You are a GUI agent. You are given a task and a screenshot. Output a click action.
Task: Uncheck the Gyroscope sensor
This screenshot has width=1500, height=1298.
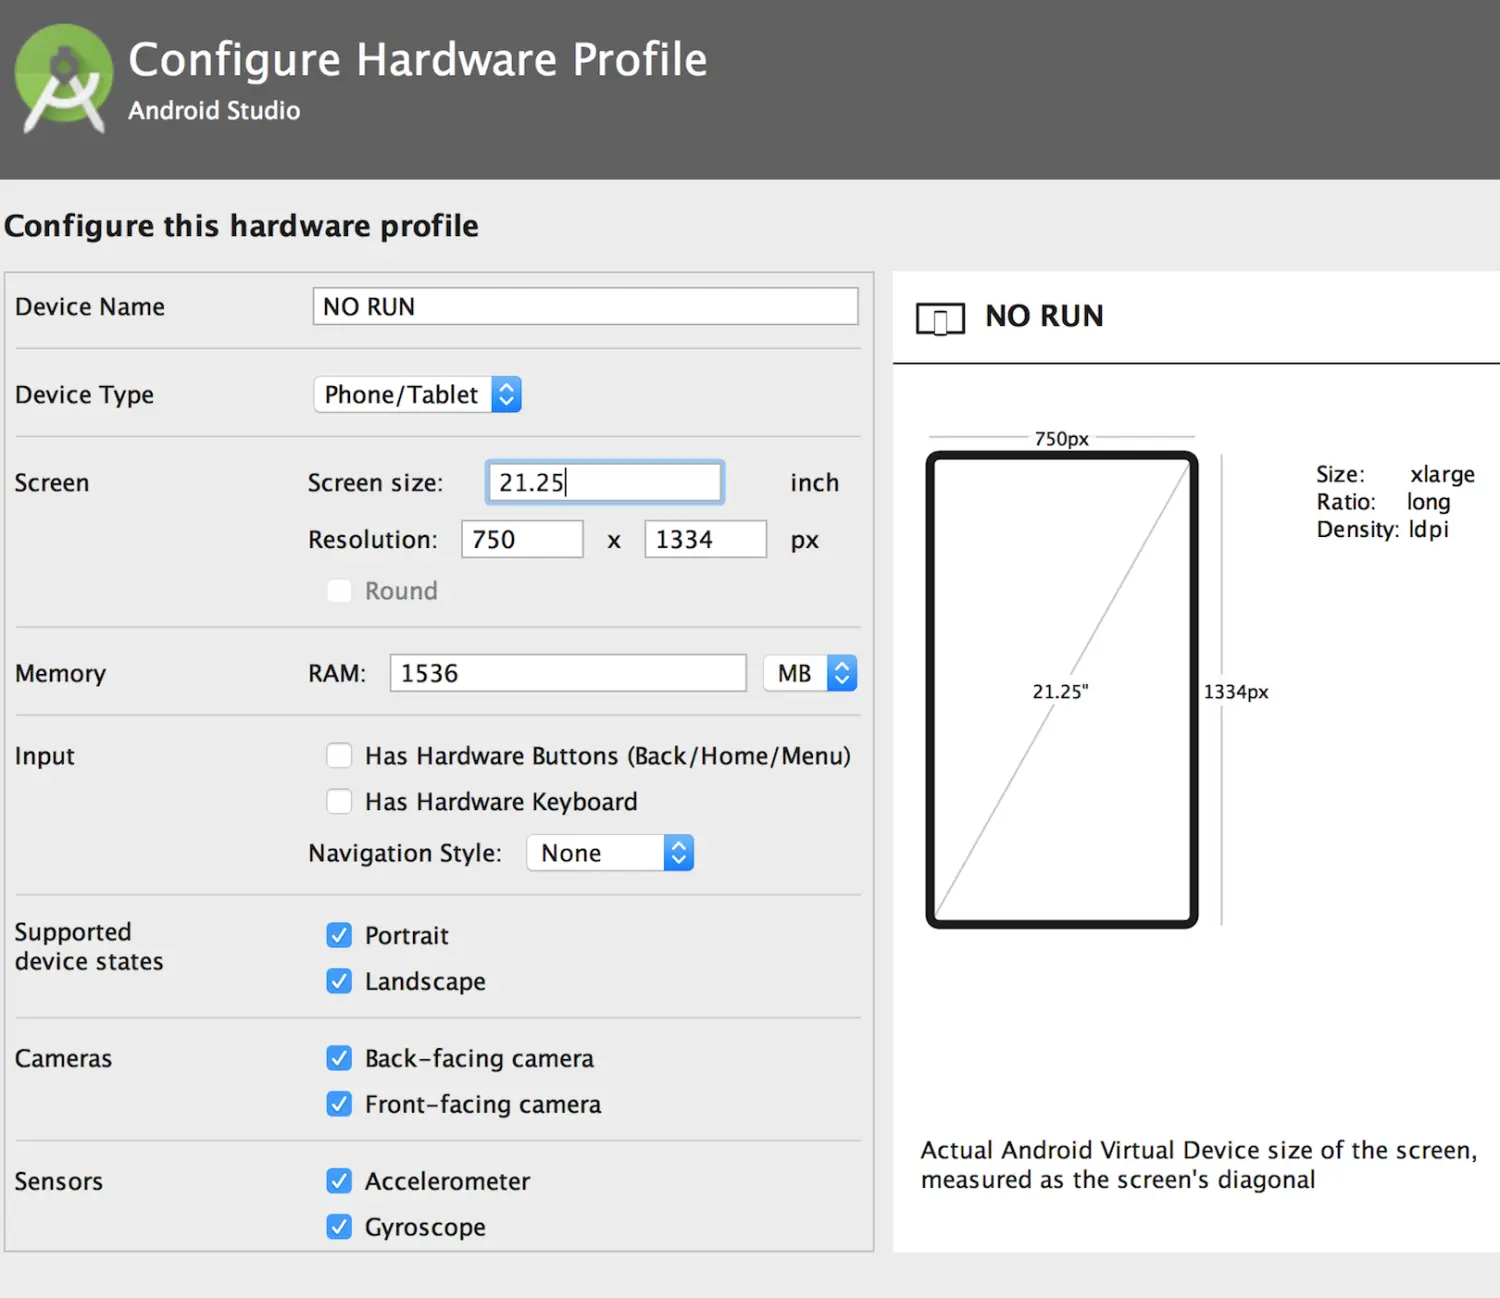[339, 1227]
